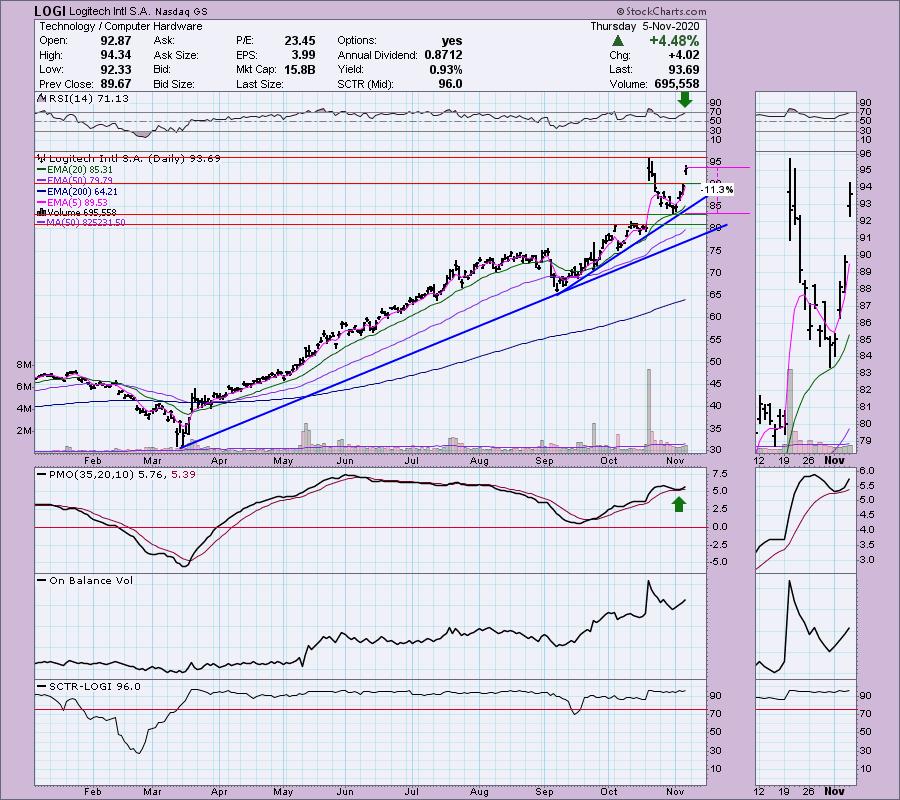The width and height of the screenshot is (900, 800).
Task: Click the price bar icon before the Daily legend
Action: point(42,158)
